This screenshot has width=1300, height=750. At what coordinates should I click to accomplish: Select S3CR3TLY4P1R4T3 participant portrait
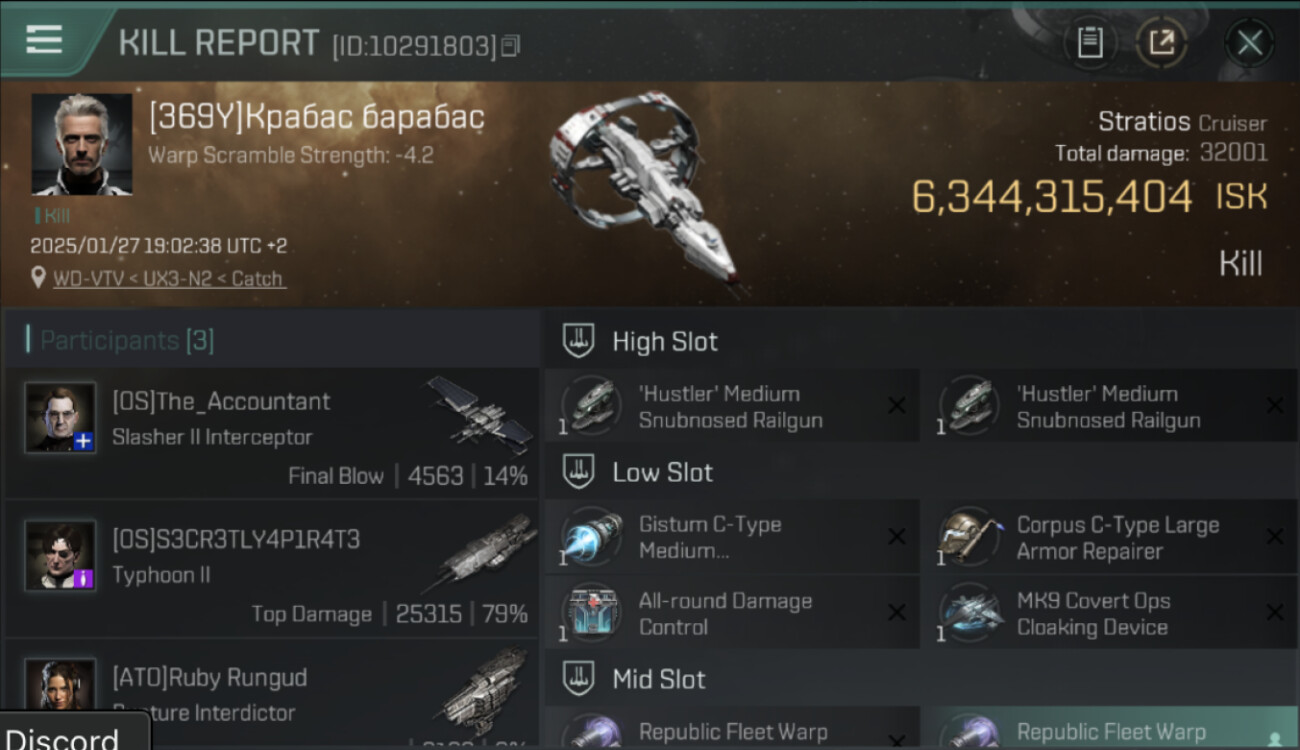coord(60,555)
